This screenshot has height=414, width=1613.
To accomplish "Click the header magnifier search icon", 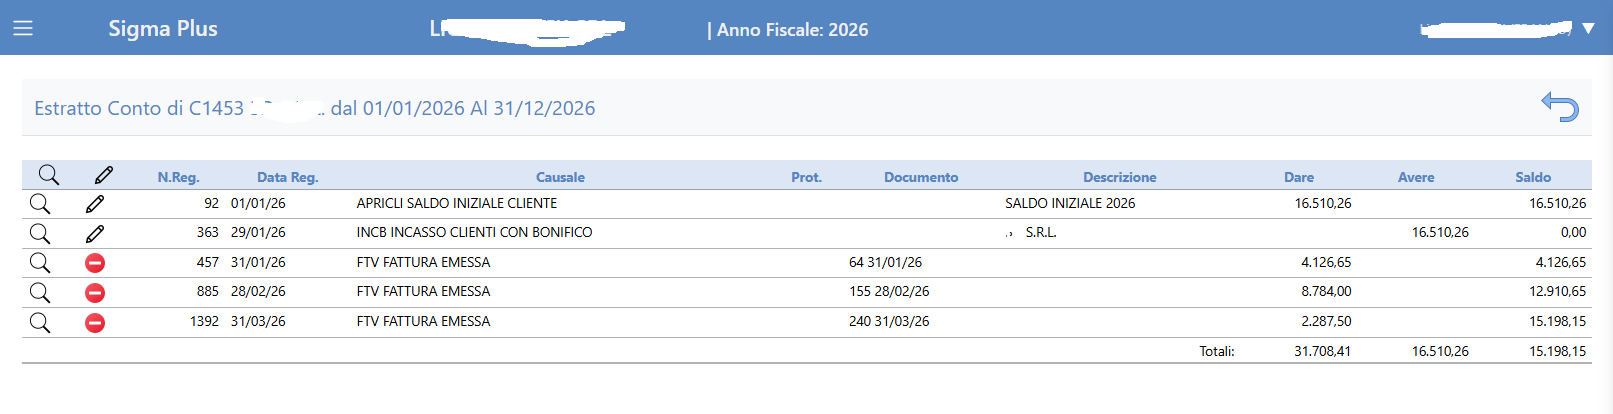I will pos(48,176).
